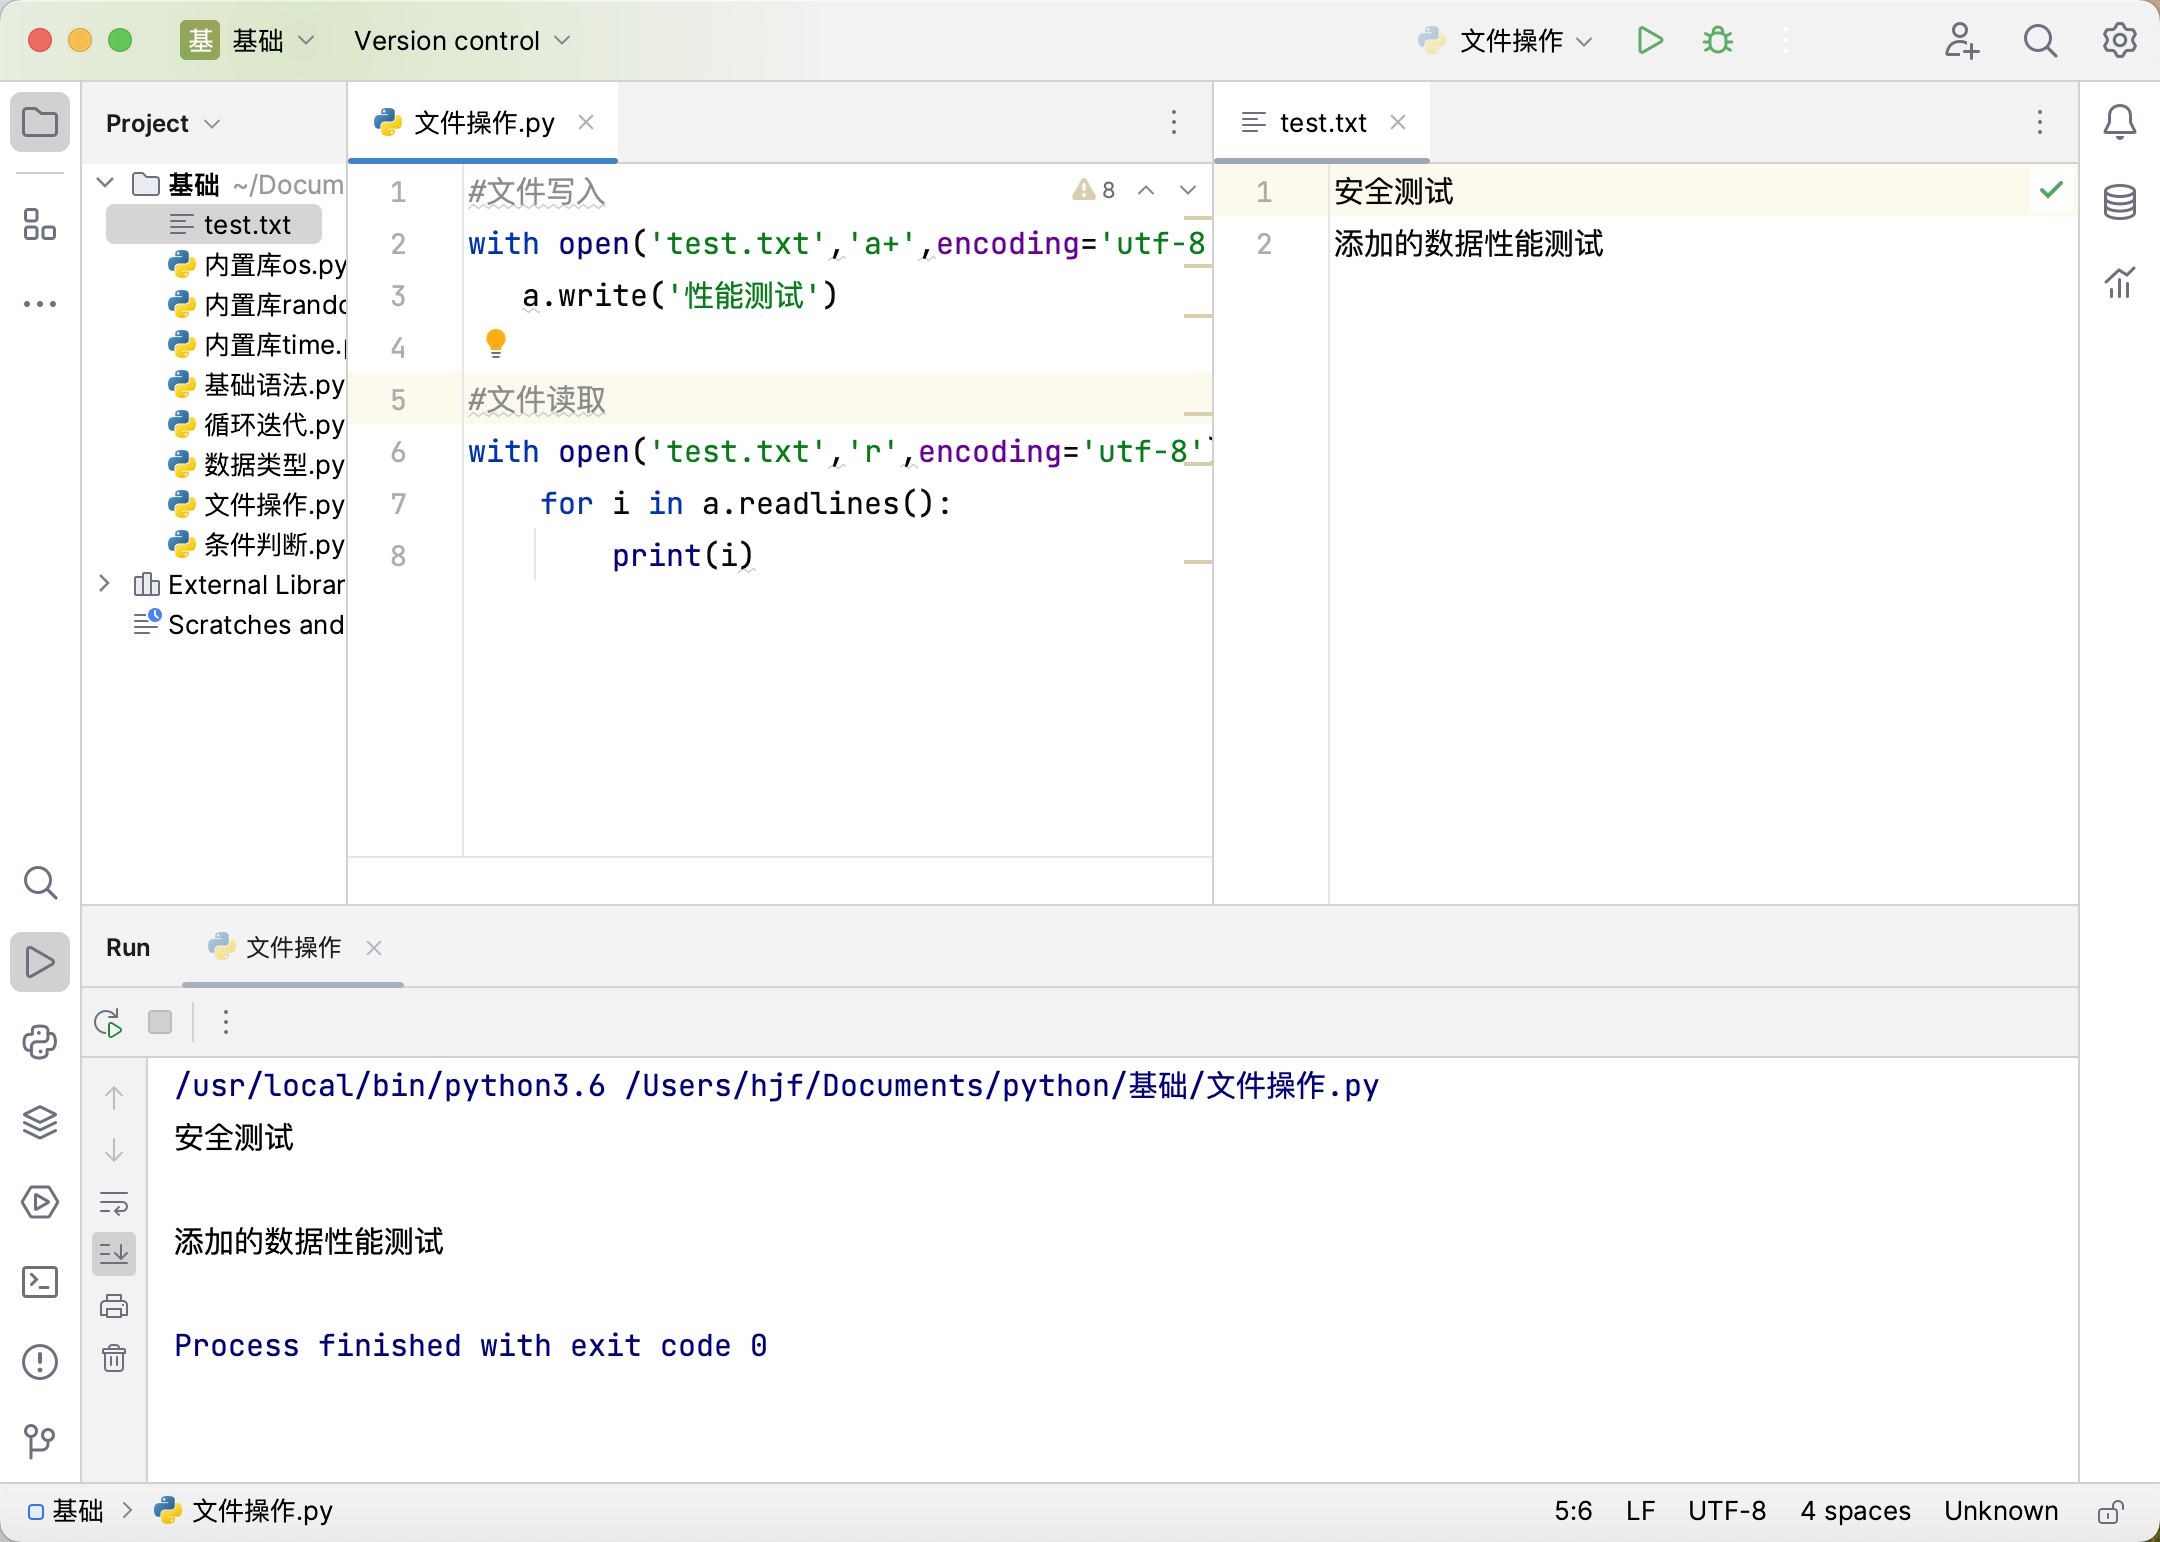Click the Unknown interpreter status
This screenshot has height=1542, width=2160.
pyautogui.click(x=2001, y=1510)
